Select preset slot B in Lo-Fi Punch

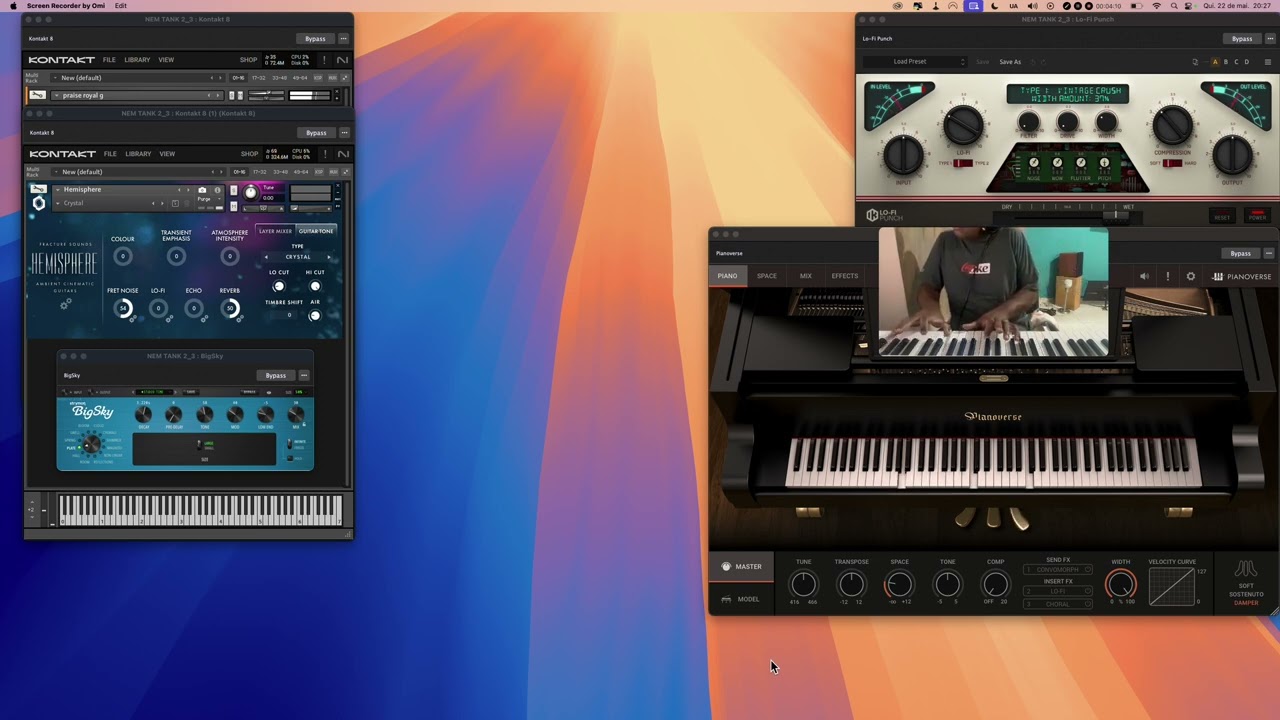pos(1226,62)
